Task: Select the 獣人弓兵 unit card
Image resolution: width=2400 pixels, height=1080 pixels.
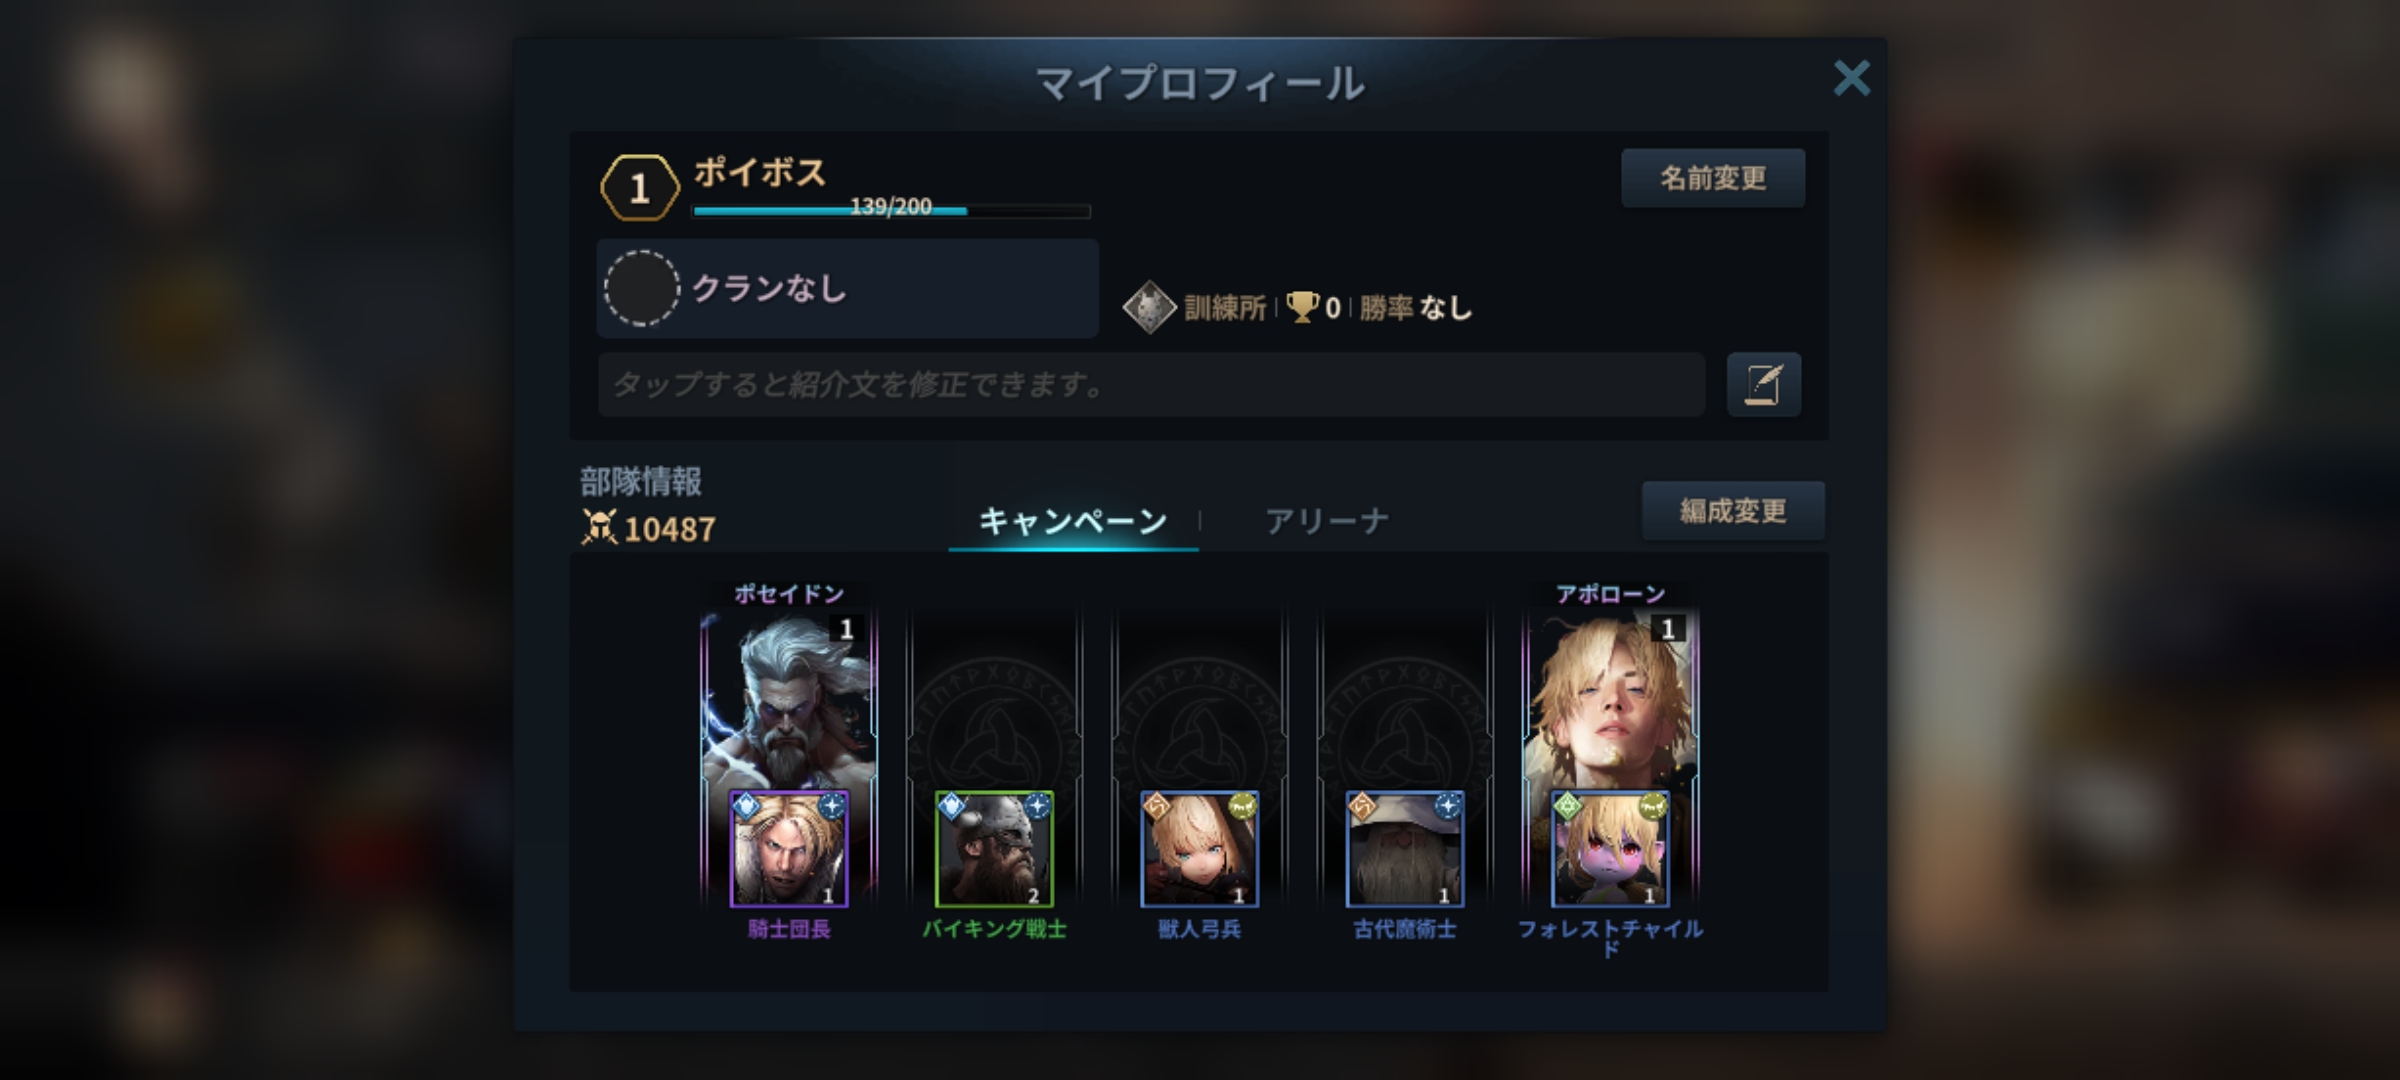Action: coord(1200,849)
